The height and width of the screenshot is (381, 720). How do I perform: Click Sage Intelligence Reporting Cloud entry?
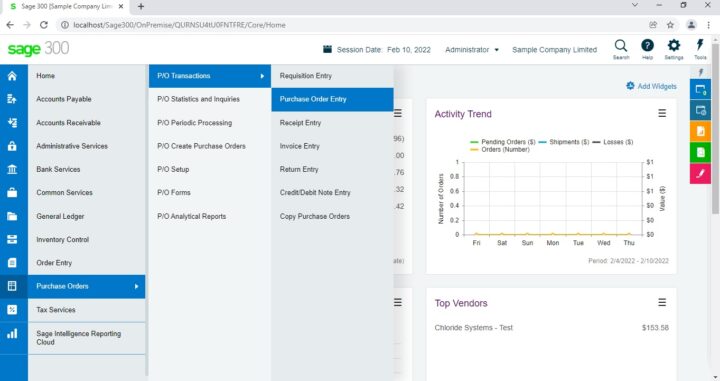click(x=86, y=338)
